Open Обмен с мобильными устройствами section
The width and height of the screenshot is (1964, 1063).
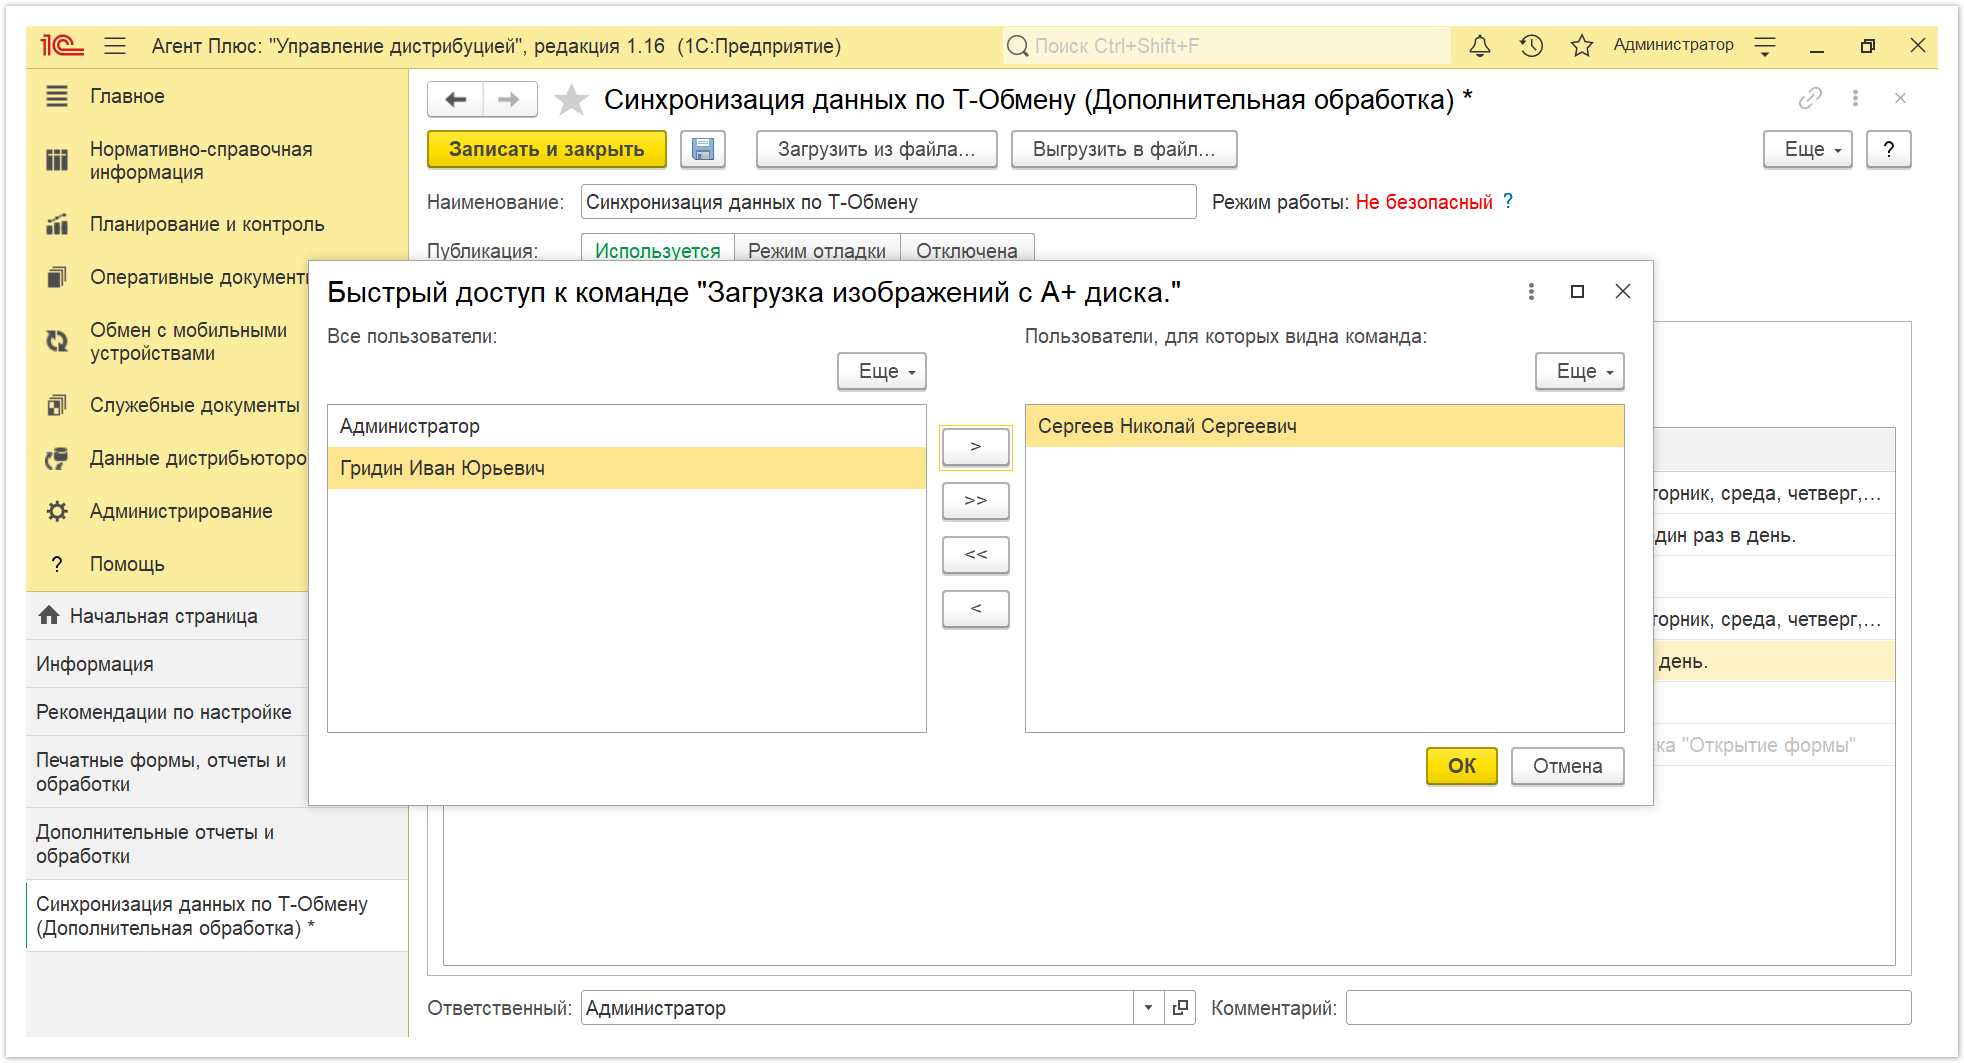click(188, 341)
